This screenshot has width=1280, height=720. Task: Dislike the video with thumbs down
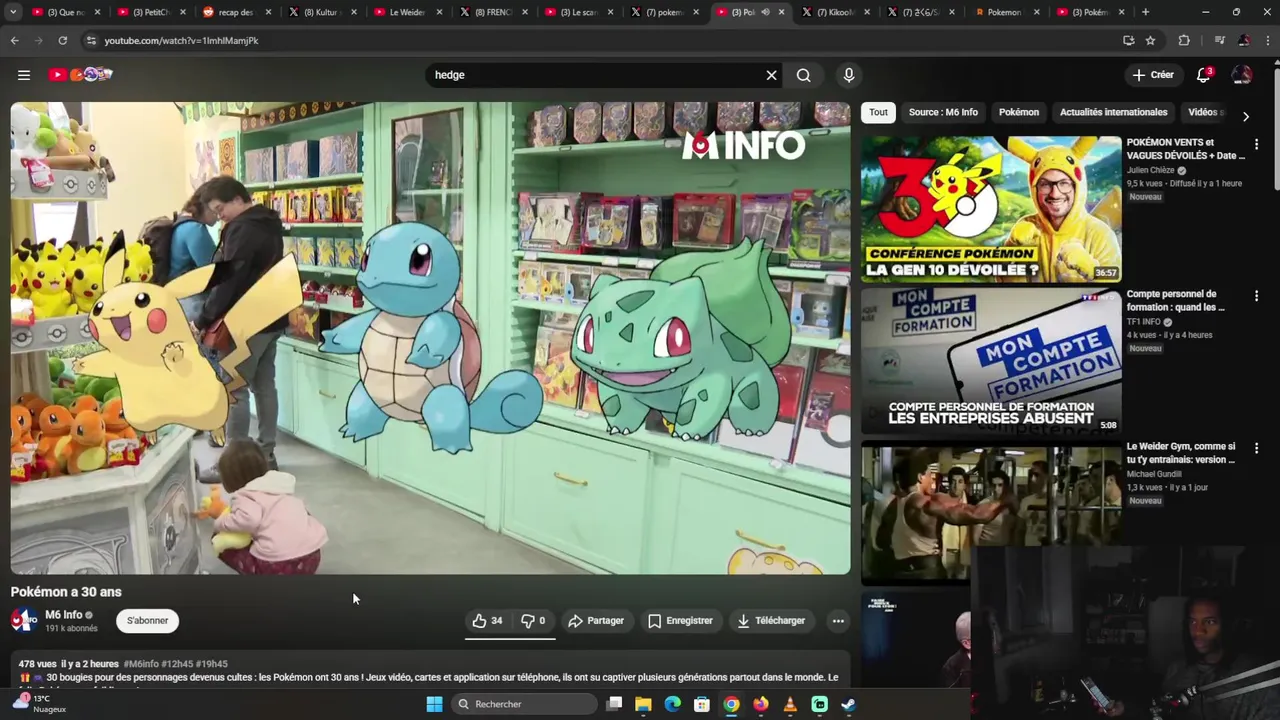click(533, 621)
